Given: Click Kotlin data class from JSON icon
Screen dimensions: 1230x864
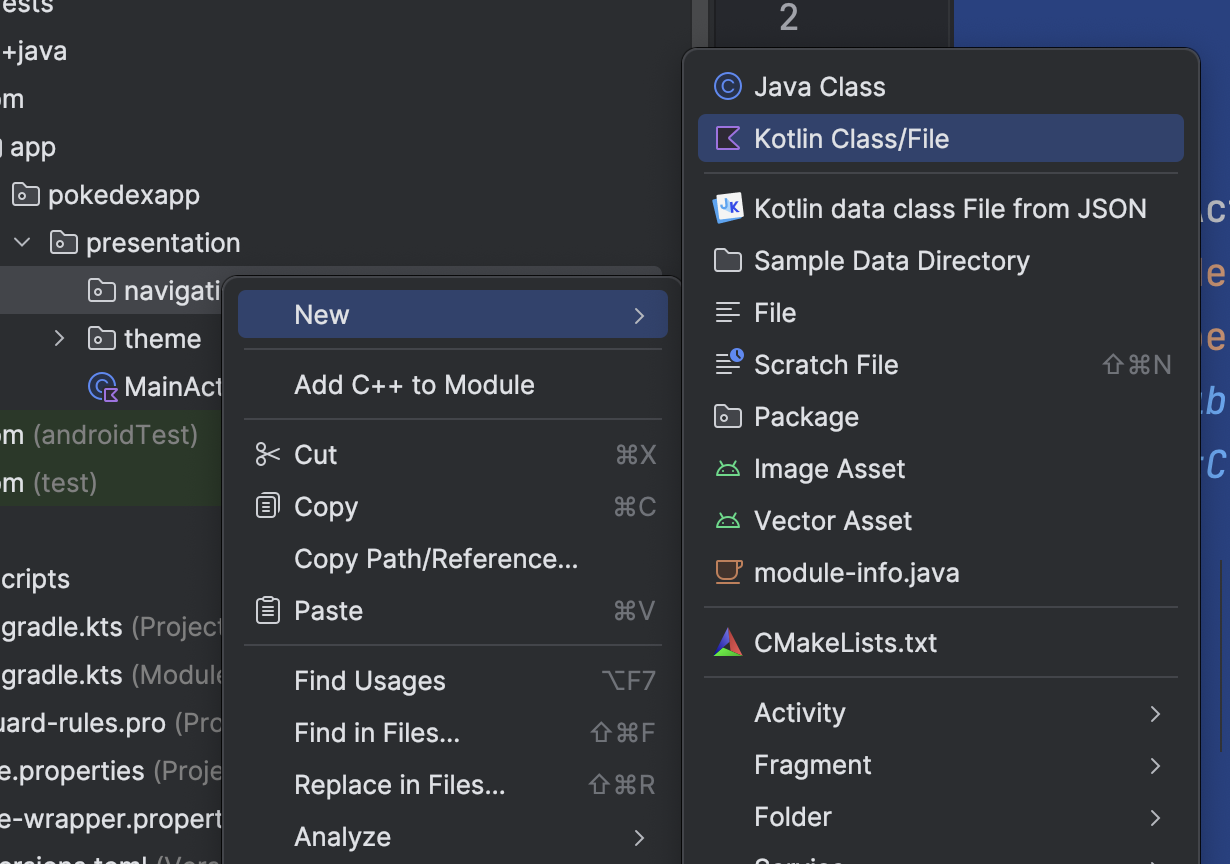Looking at the screenshot, I should [x=727, y=208].
